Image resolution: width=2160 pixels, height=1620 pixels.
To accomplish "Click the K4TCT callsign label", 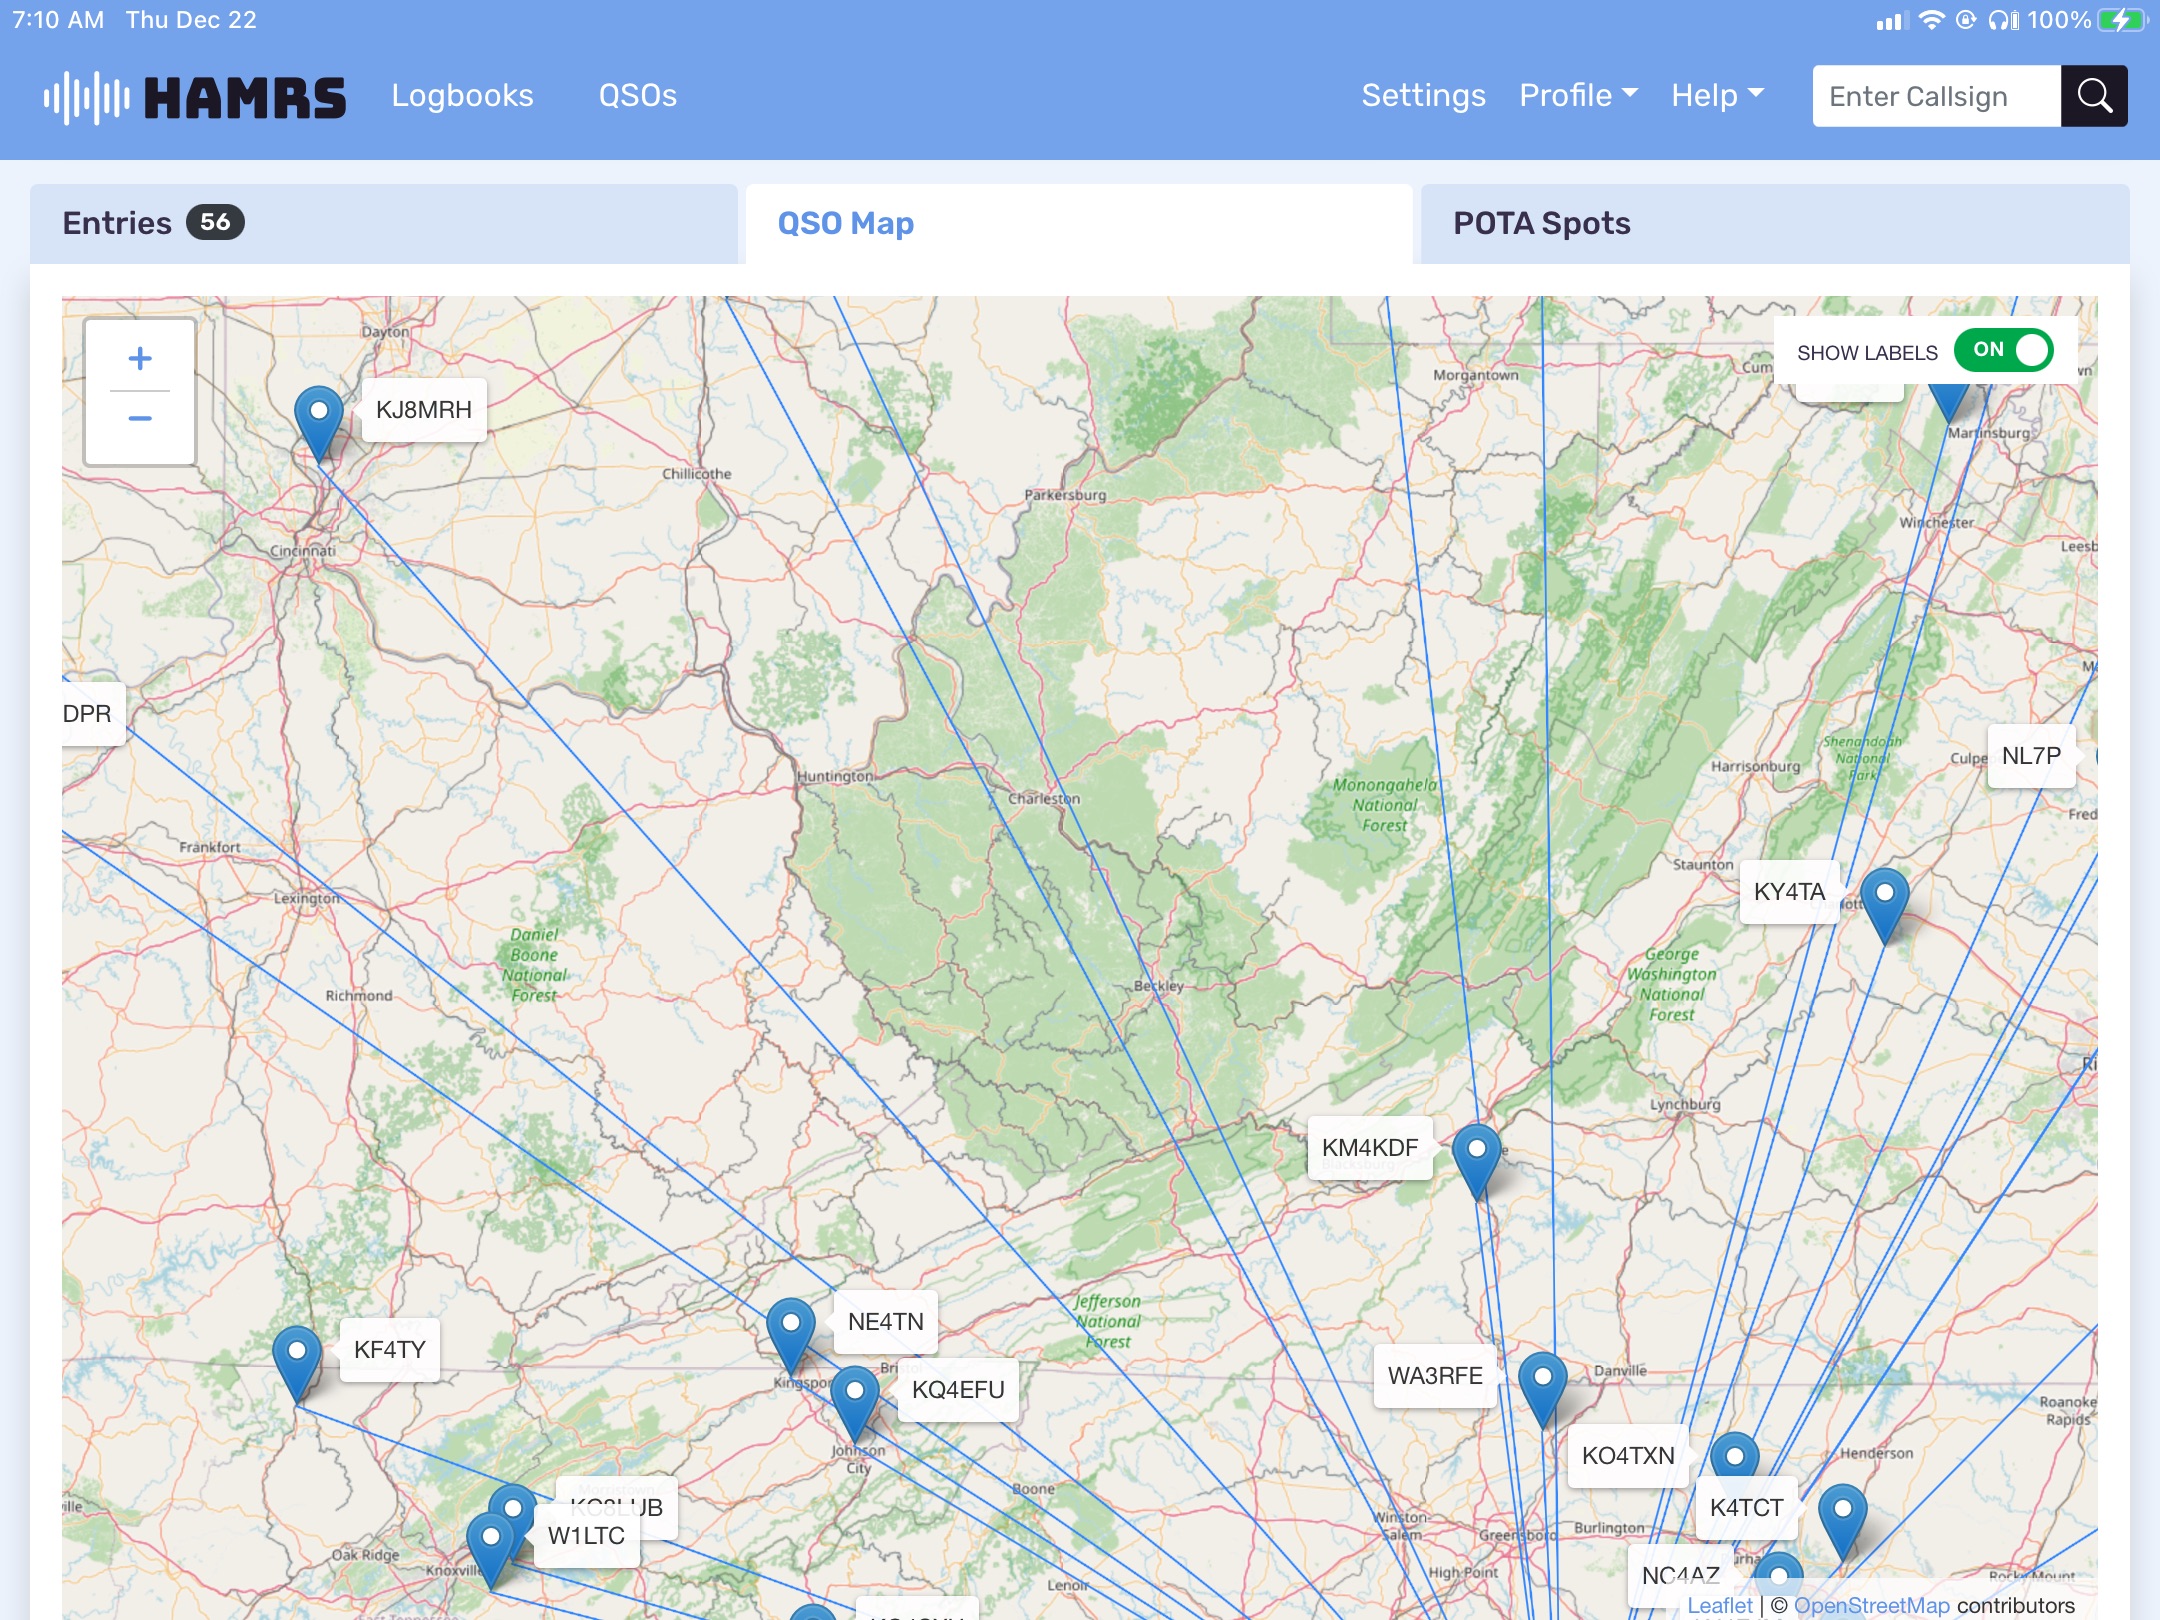I will (x=1747, y=1508).
